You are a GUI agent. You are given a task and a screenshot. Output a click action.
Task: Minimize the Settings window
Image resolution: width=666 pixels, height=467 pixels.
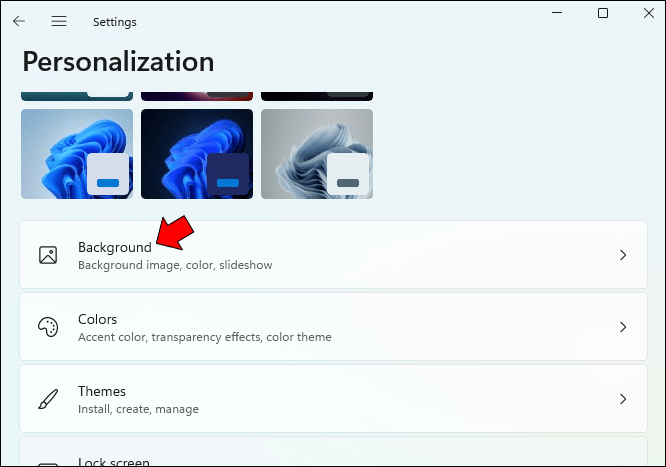[557, 13]
